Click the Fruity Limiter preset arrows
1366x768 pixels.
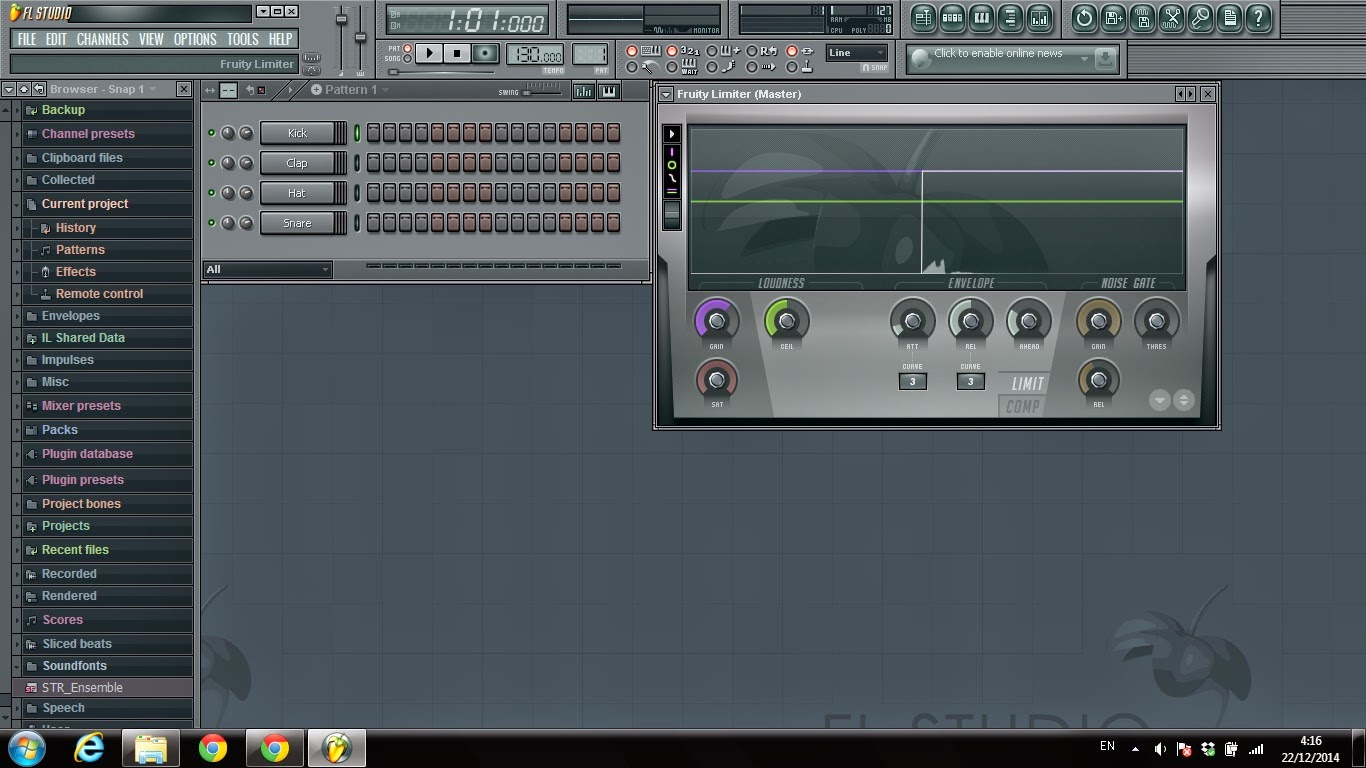pos(1185,94)
